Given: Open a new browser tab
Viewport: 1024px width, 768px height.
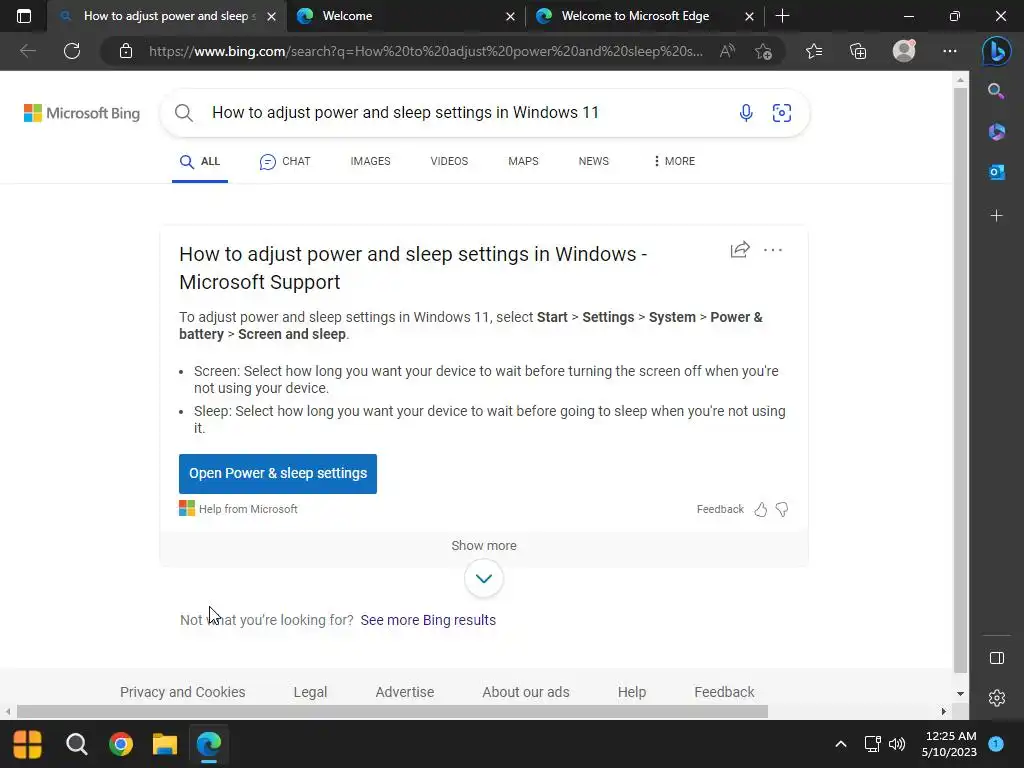Looking at the screenshot, I should pyautogui.click(x=782, y=16).
